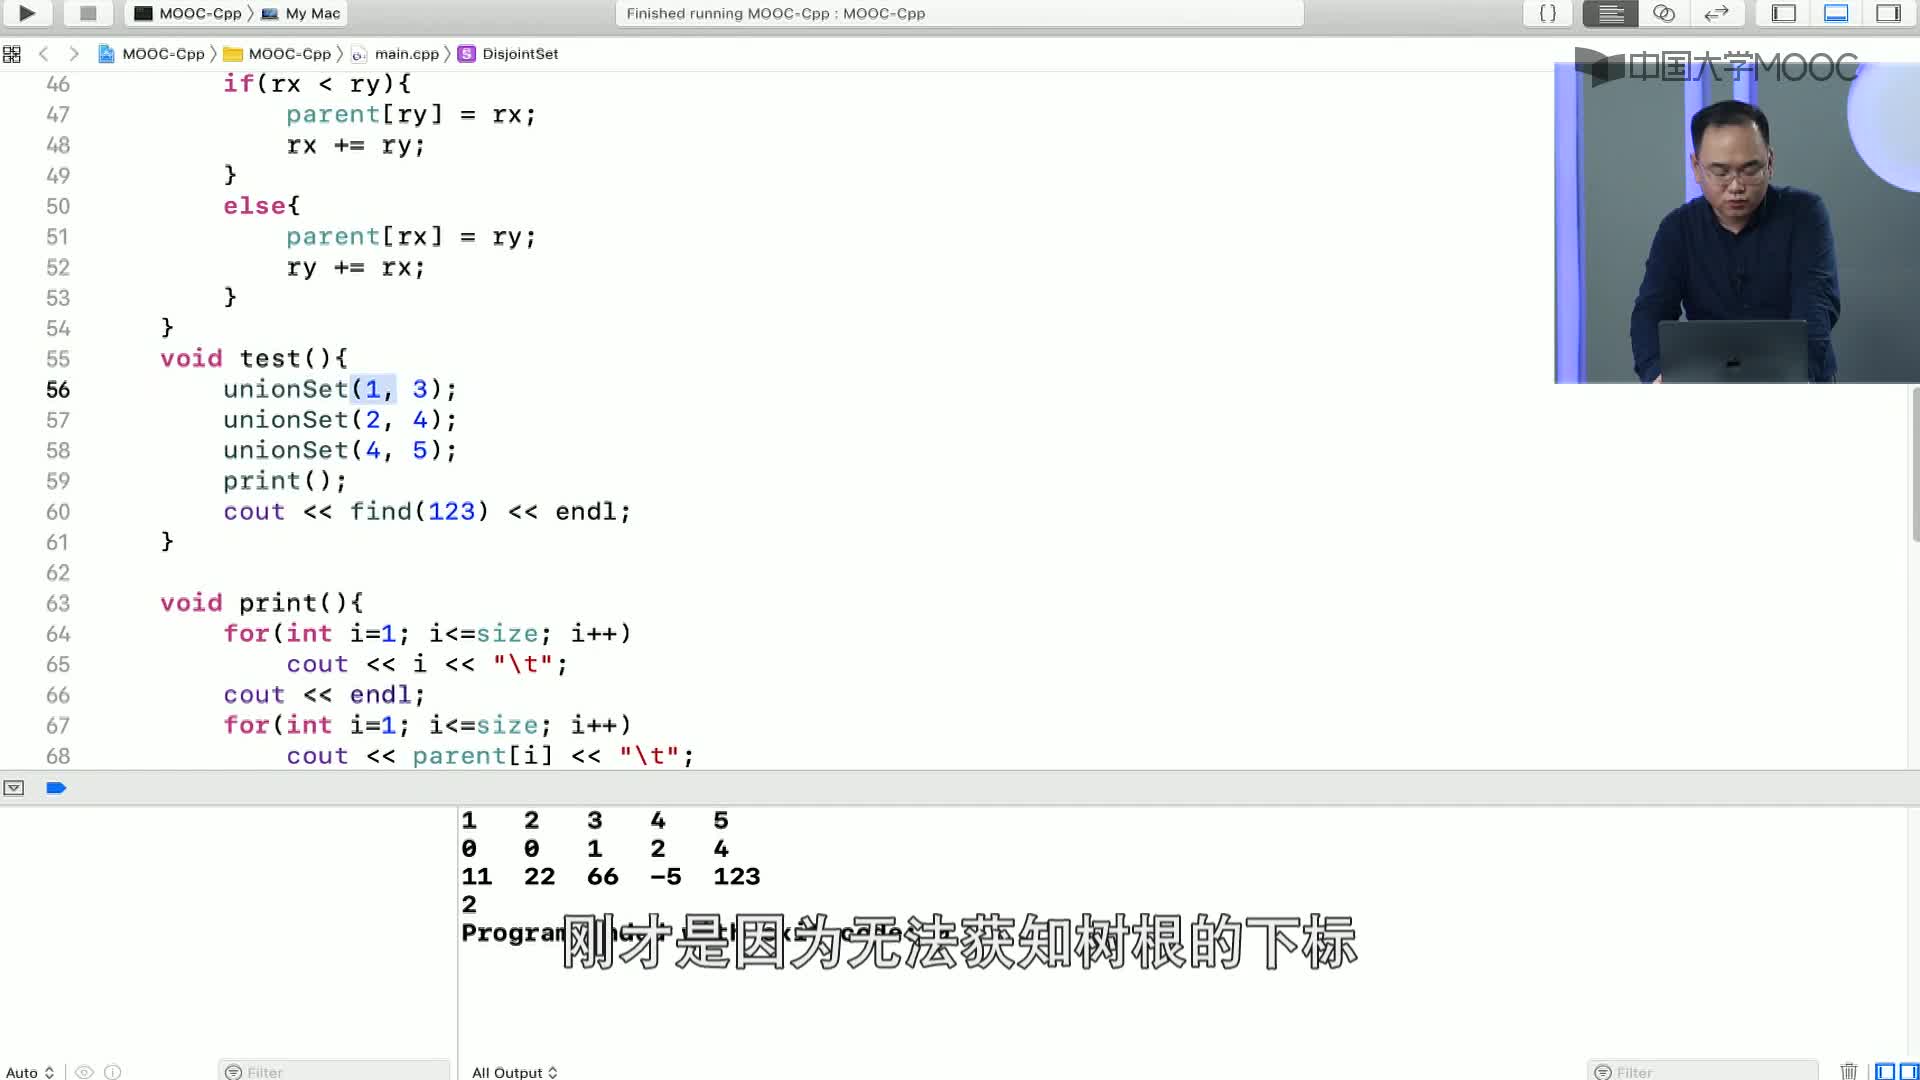Show the assistant editor
This screenshot has height=1080, width=1920.
tap(1664, 13)
